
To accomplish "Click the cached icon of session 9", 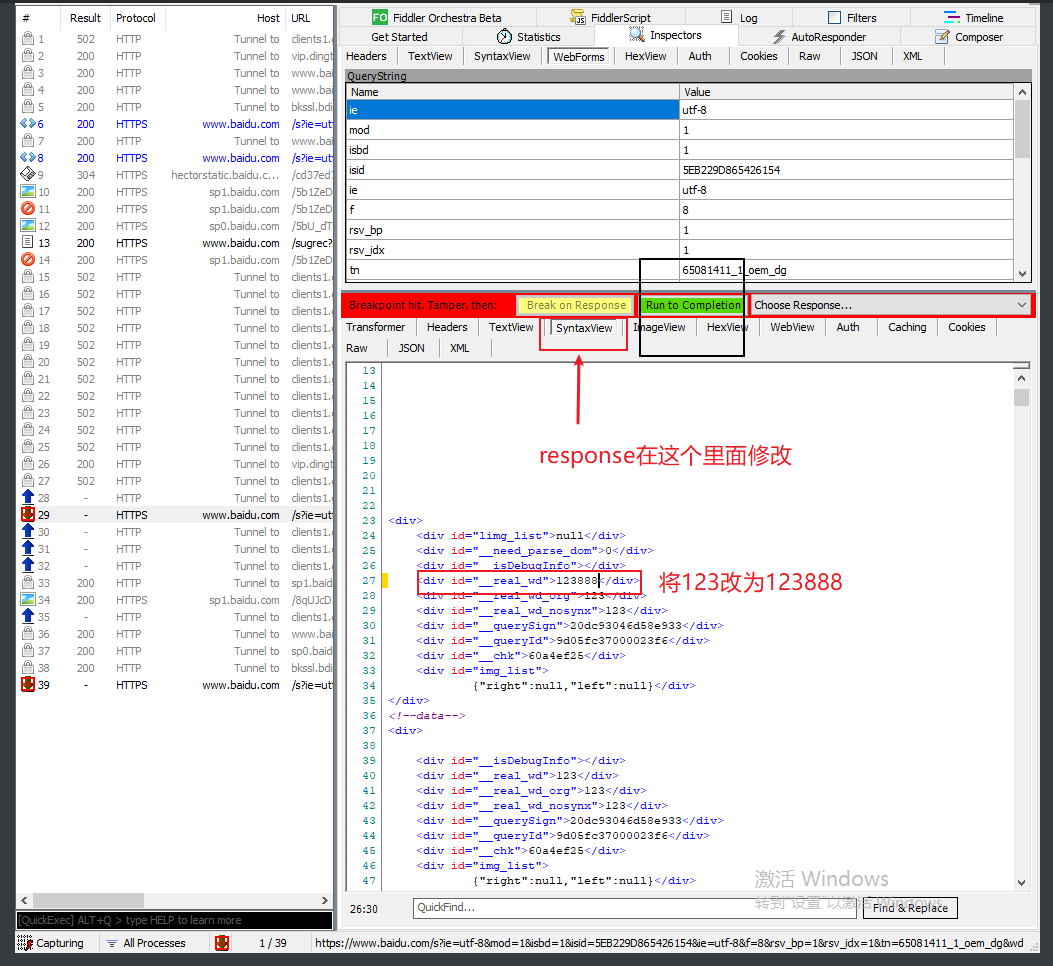I will tap(28, 175).
